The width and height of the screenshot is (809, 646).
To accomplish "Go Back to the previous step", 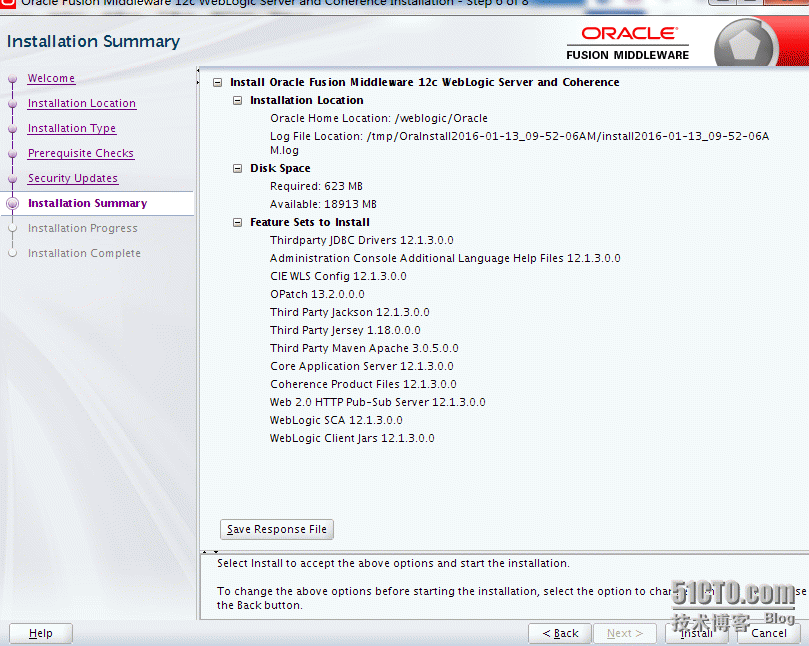I will pyautogui.click(x=560, y=633).
